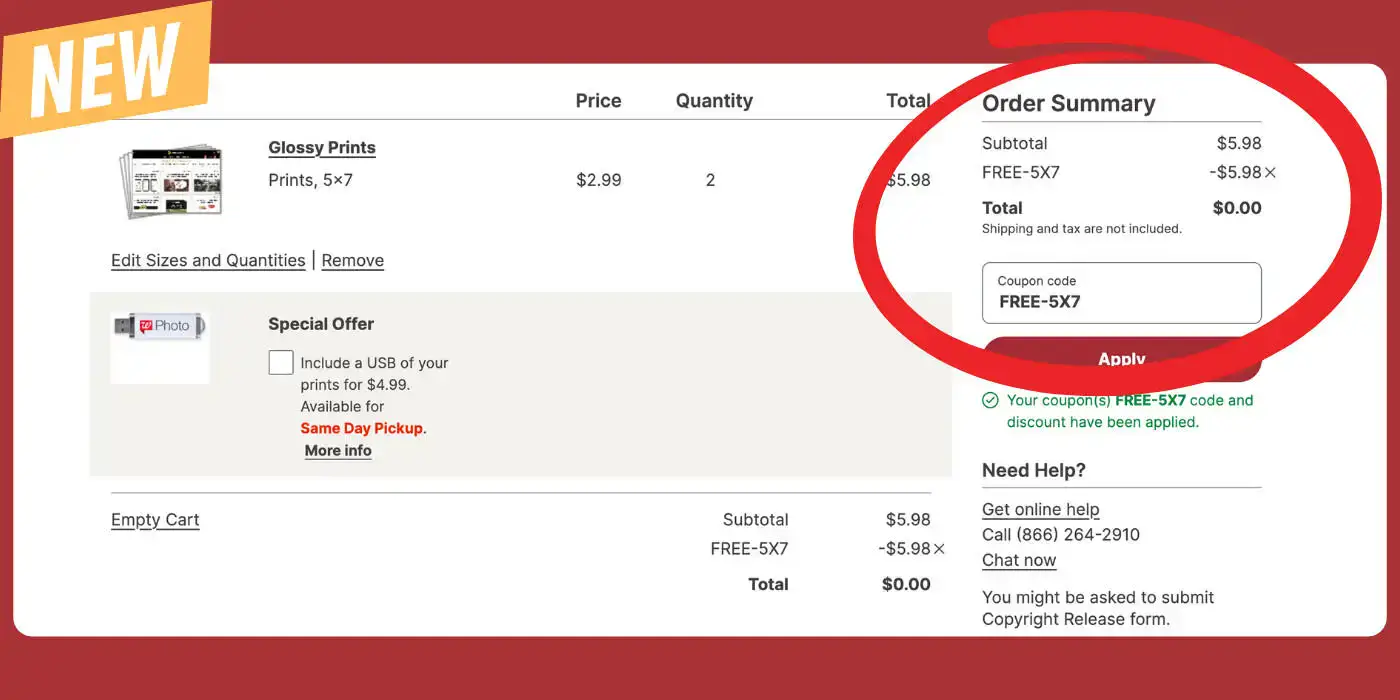Enable the Include a USB checkbox
The width and height of the screenshot is (1400, 700).
pyautogui.click(x=281, y=362)
